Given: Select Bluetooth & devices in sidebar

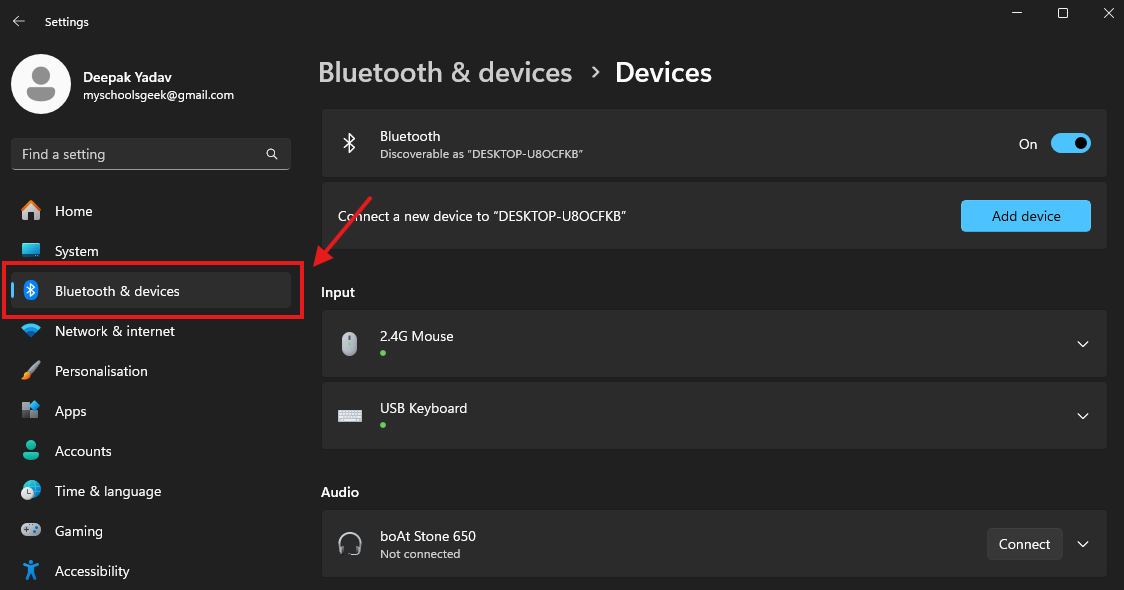Looking at the screenshot, I should tap(117, 291).
